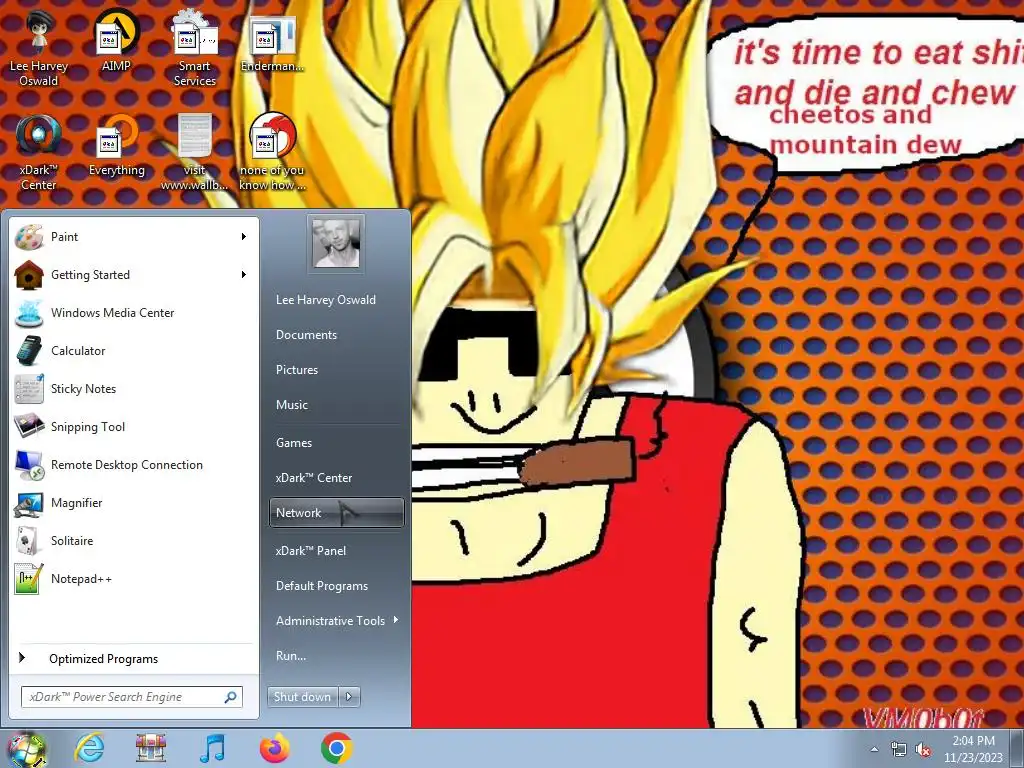Select Notepad++ program name
Screen dimensions: 1024x768
(x=81, y=579)
